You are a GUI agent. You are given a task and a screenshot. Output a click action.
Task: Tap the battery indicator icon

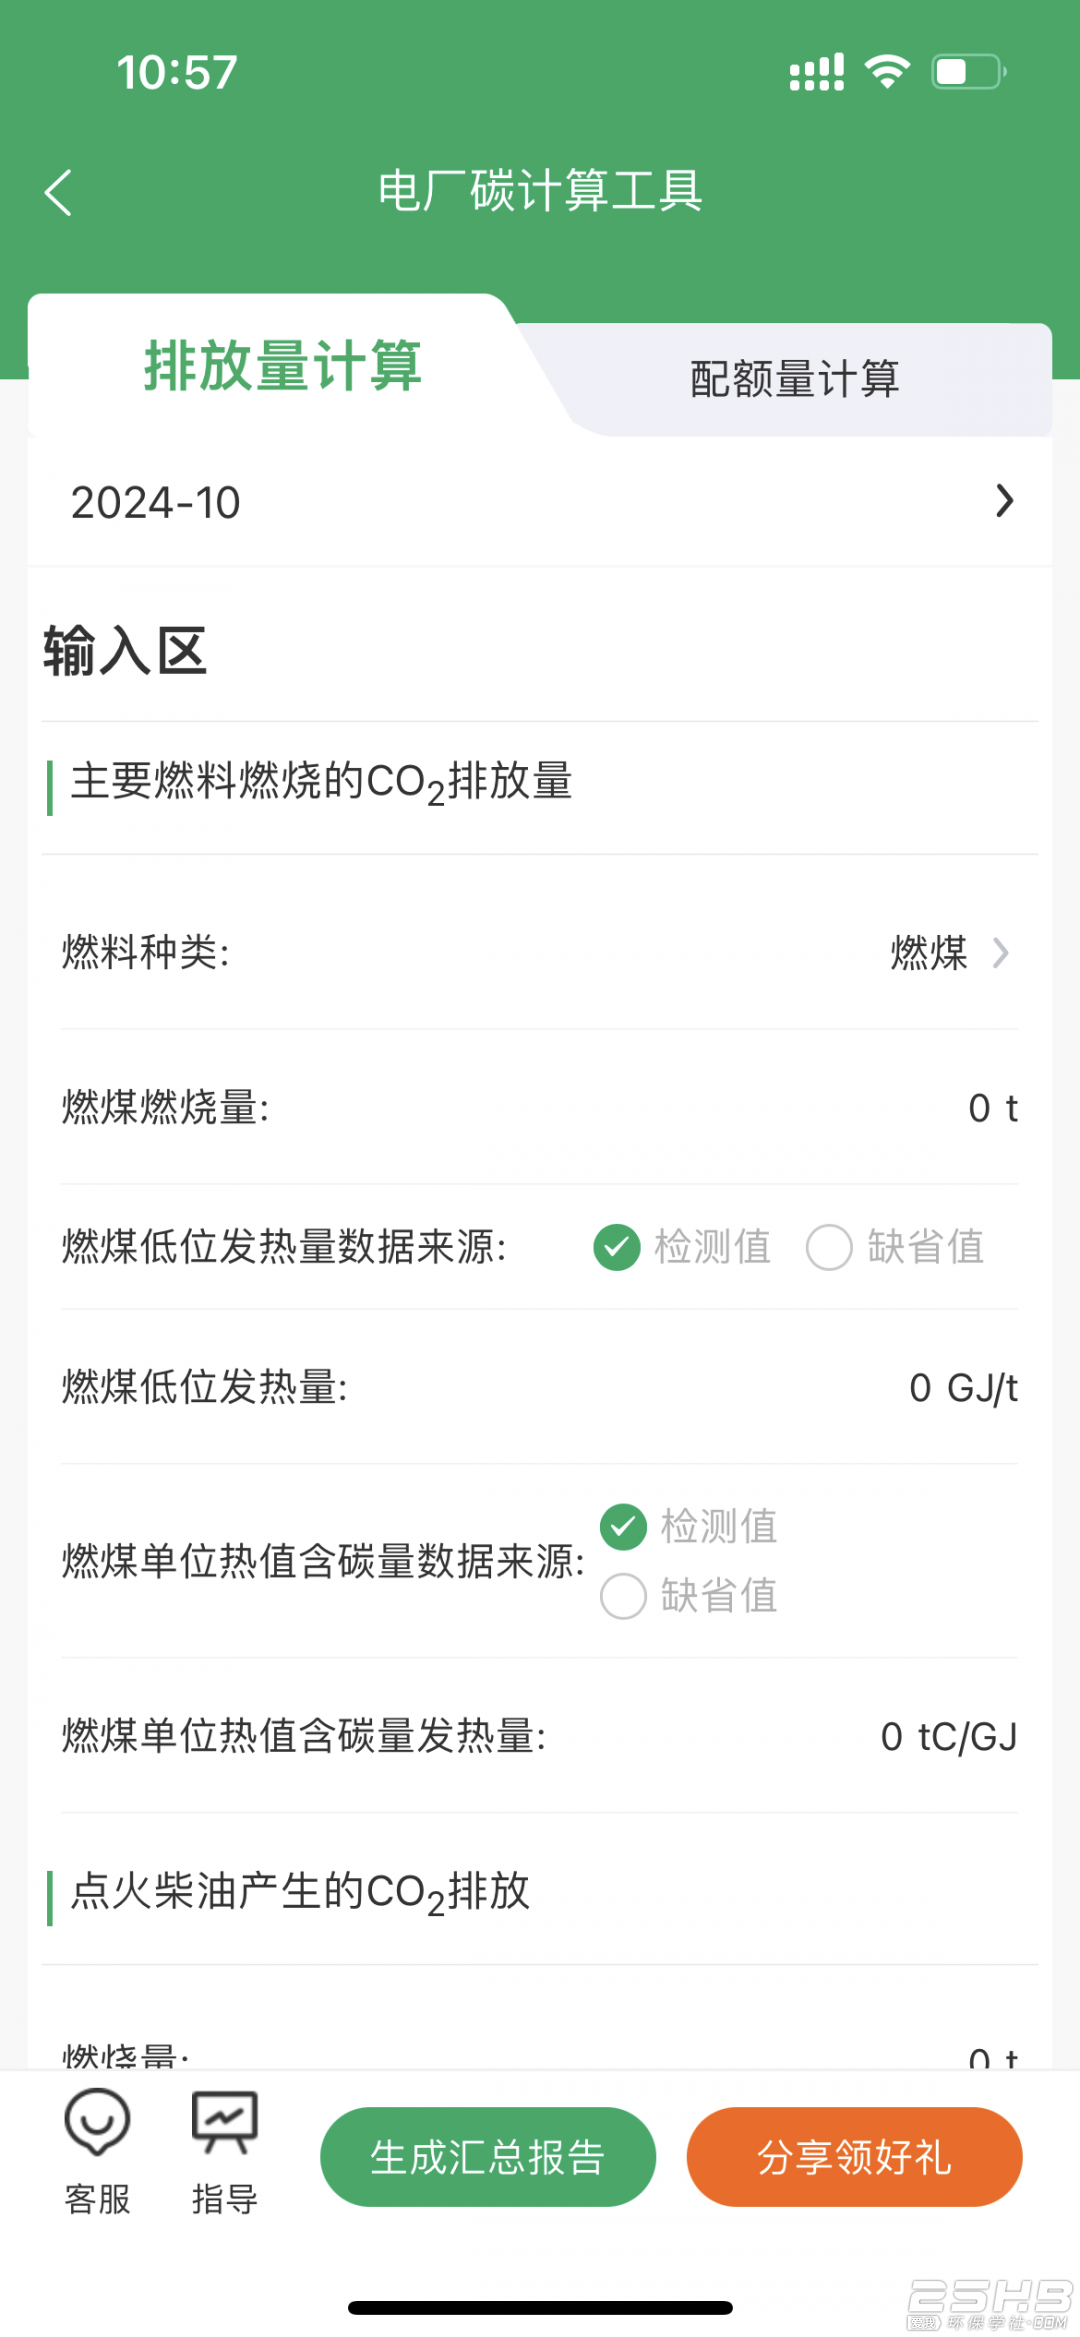click(x=969, y=72)
